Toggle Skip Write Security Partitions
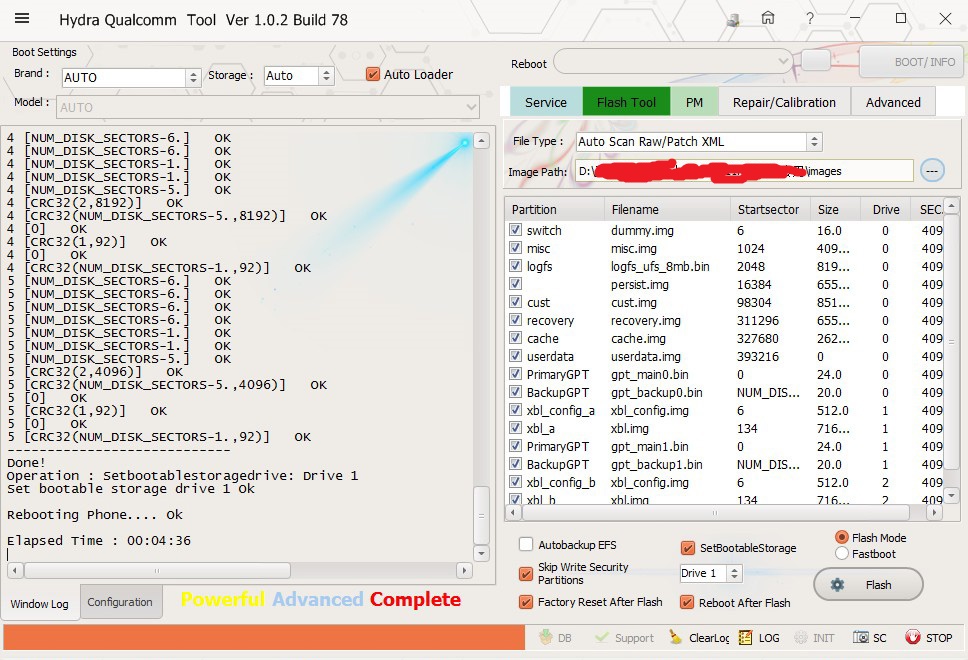The height and width of the screenshot is (660, 968). (x=526, y=574)
